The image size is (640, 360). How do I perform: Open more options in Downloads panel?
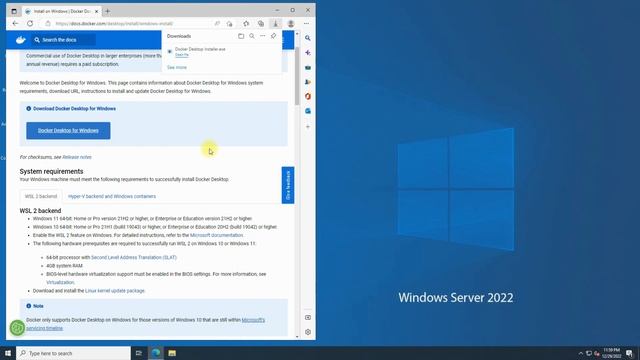click(x=262, y=36)
